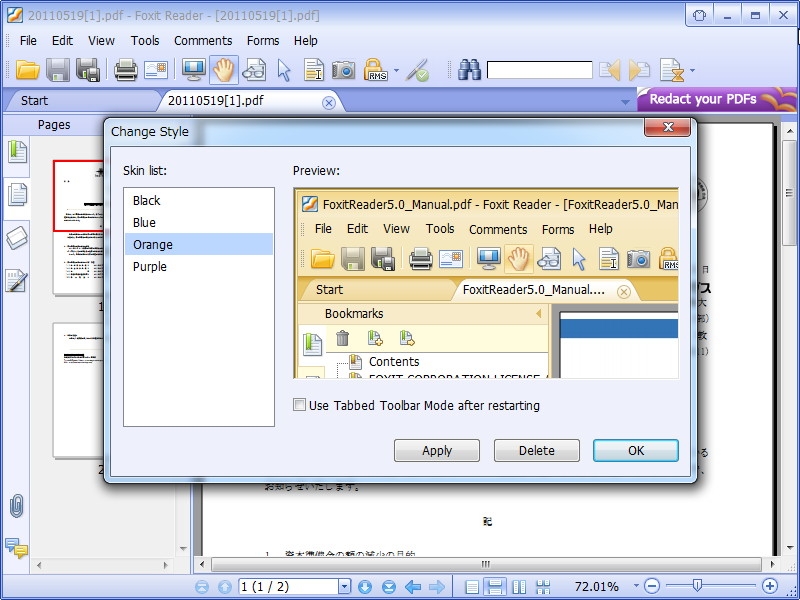Open the Layers side panel icon
The width and height of the screenshot is (800, 600).
click(17, 238)
